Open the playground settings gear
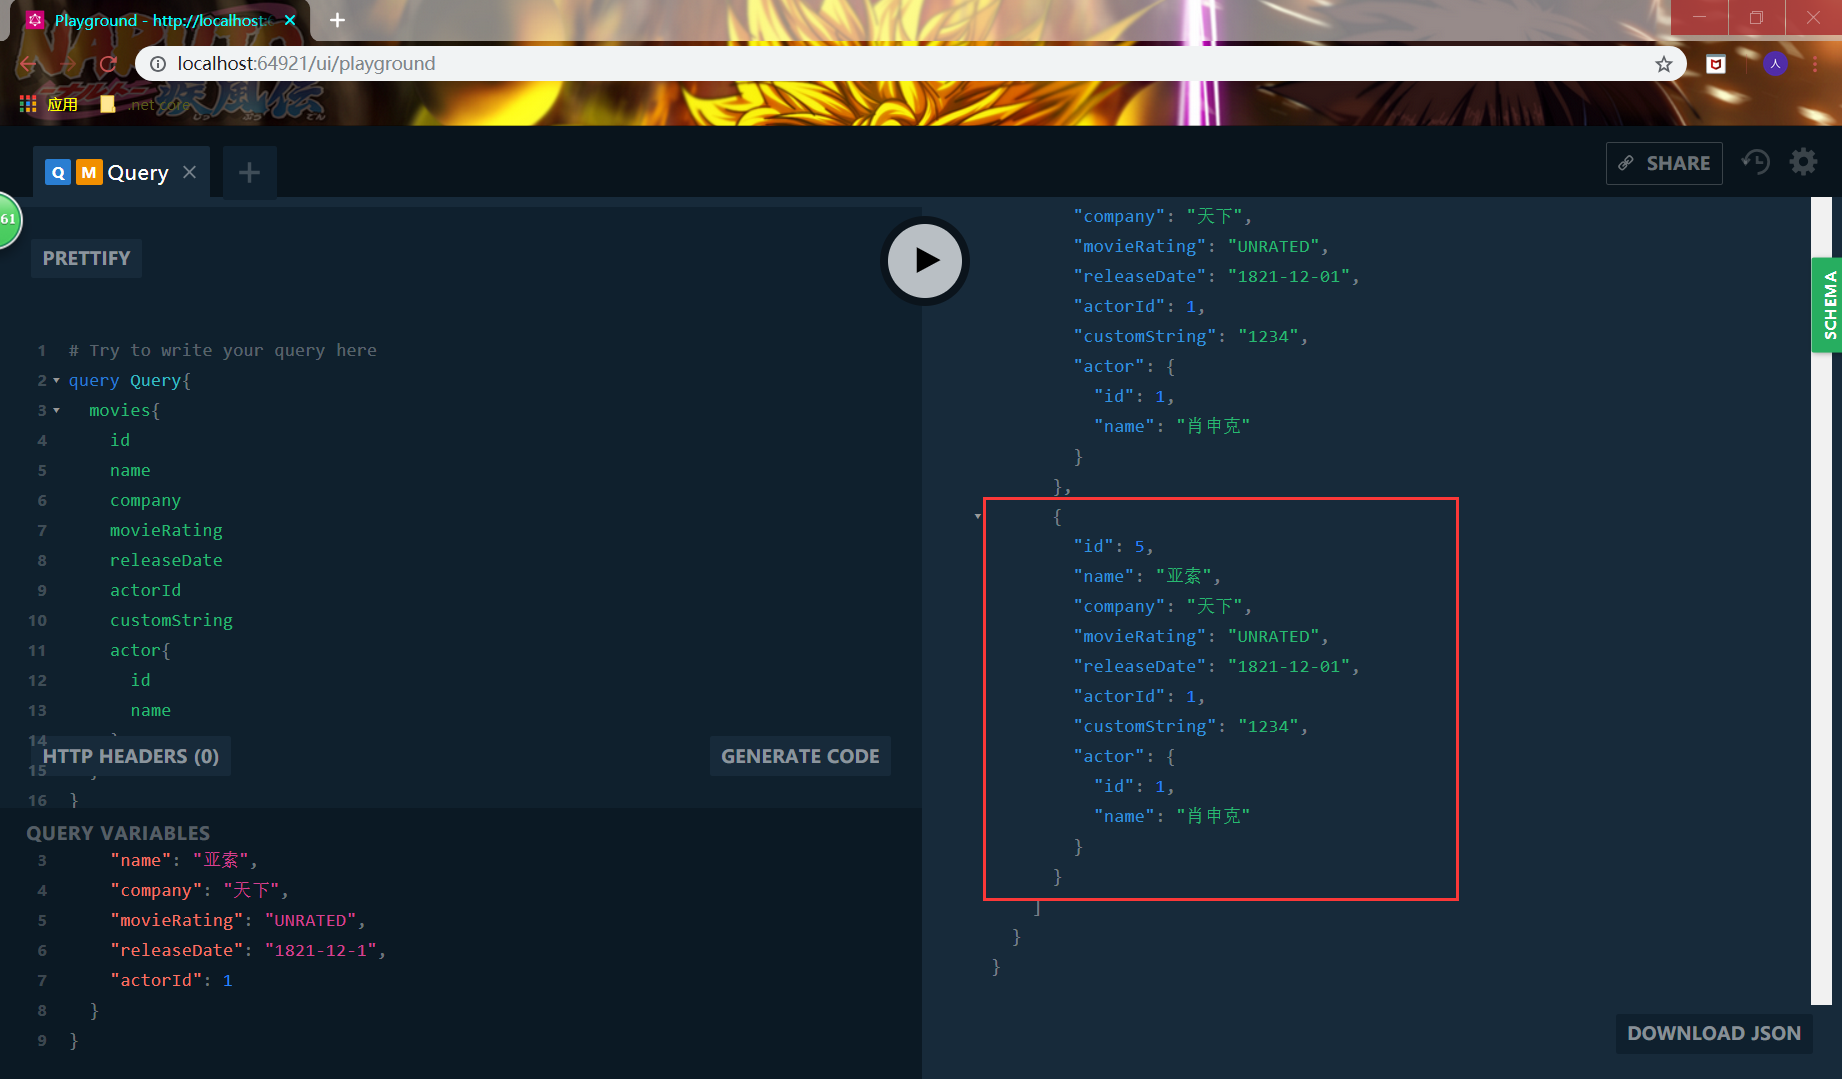This screenshot has height=1079, width=1842. click(1803, 162)
